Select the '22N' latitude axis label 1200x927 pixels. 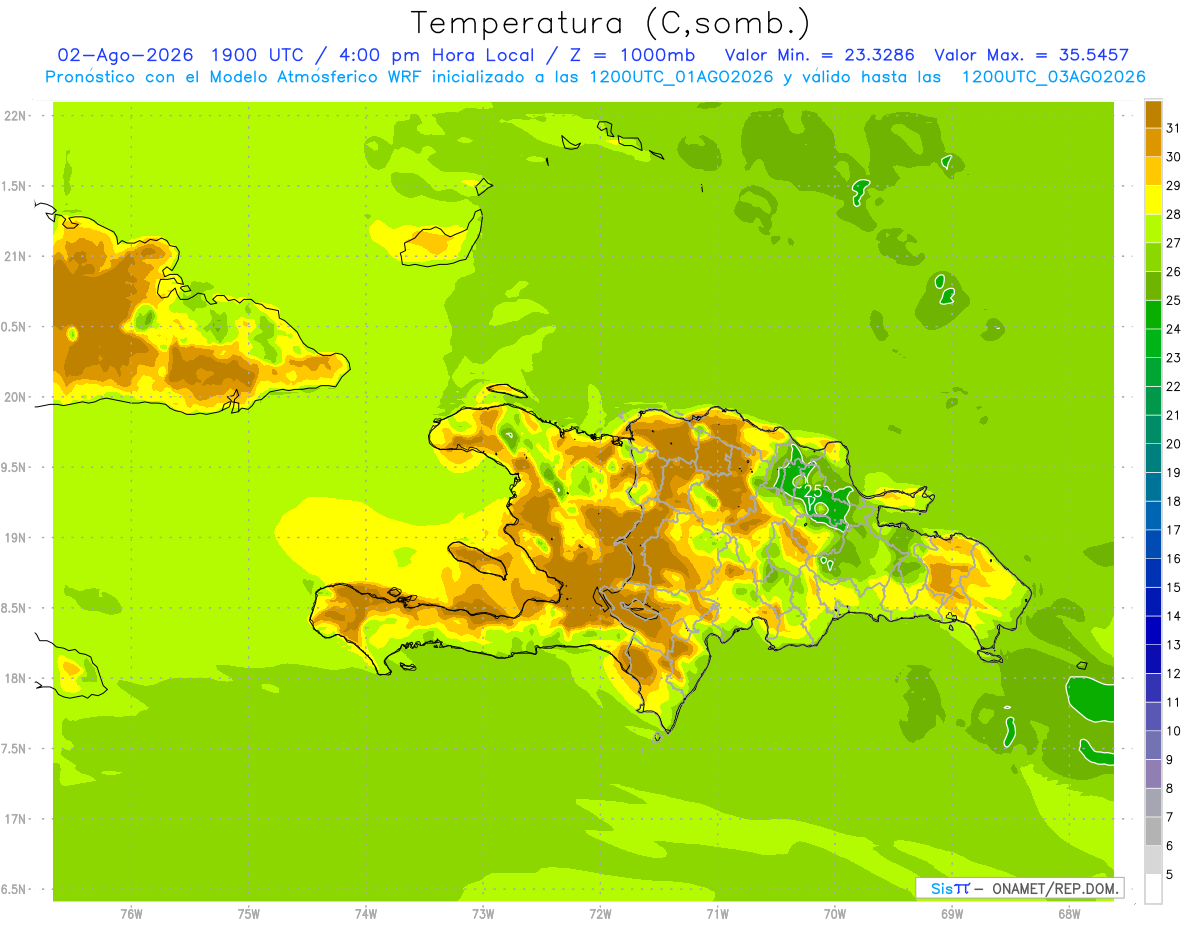tap(14, 116)
